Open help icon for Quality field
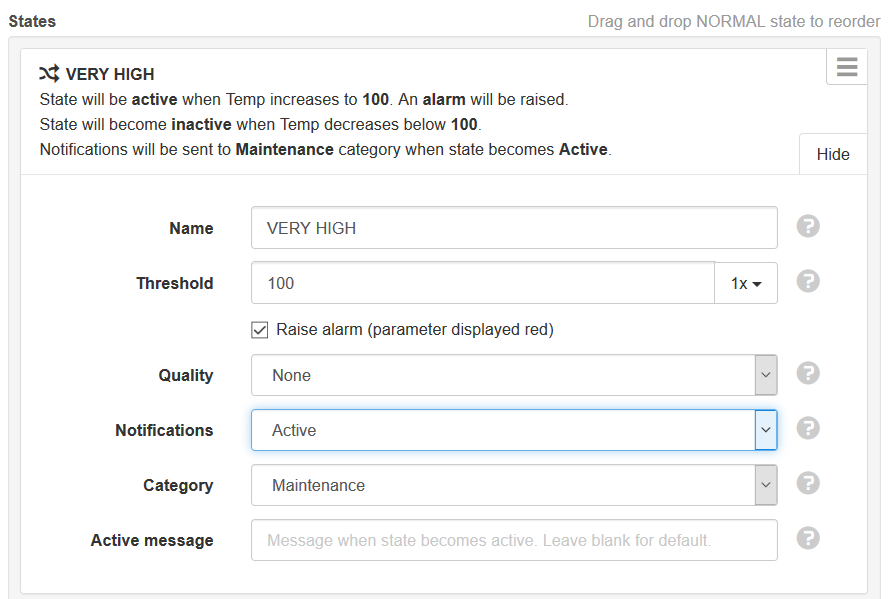The height and width of the screenshot is (599, 891). click(x=807, y=373)
